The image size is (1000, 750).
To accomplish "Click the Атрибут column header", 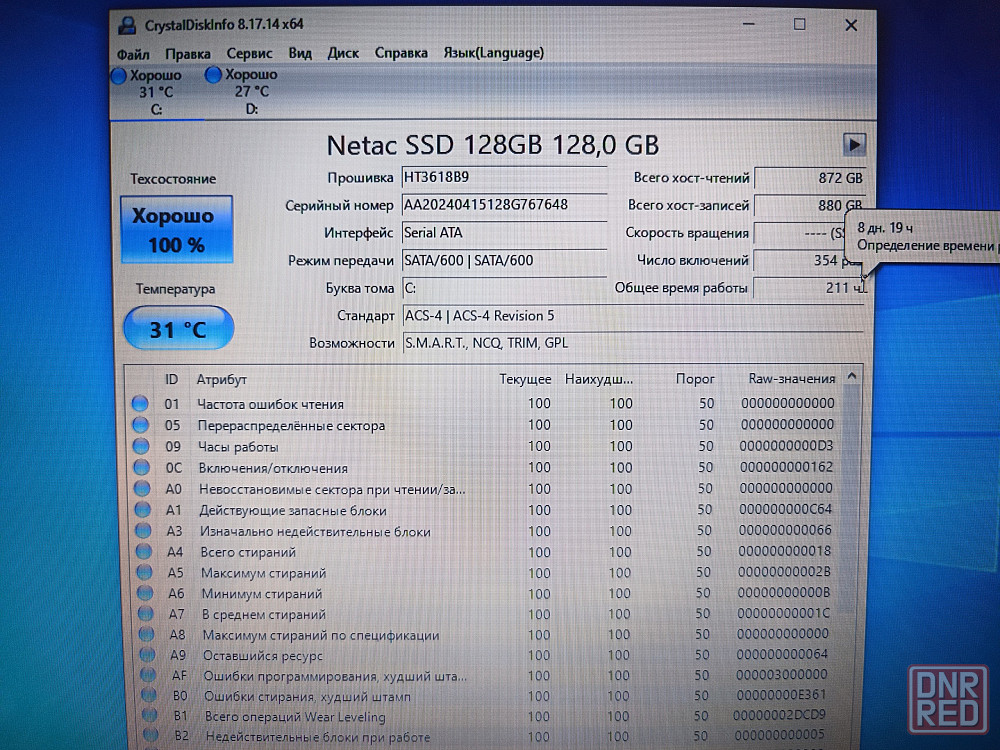I will coord(221,379).
